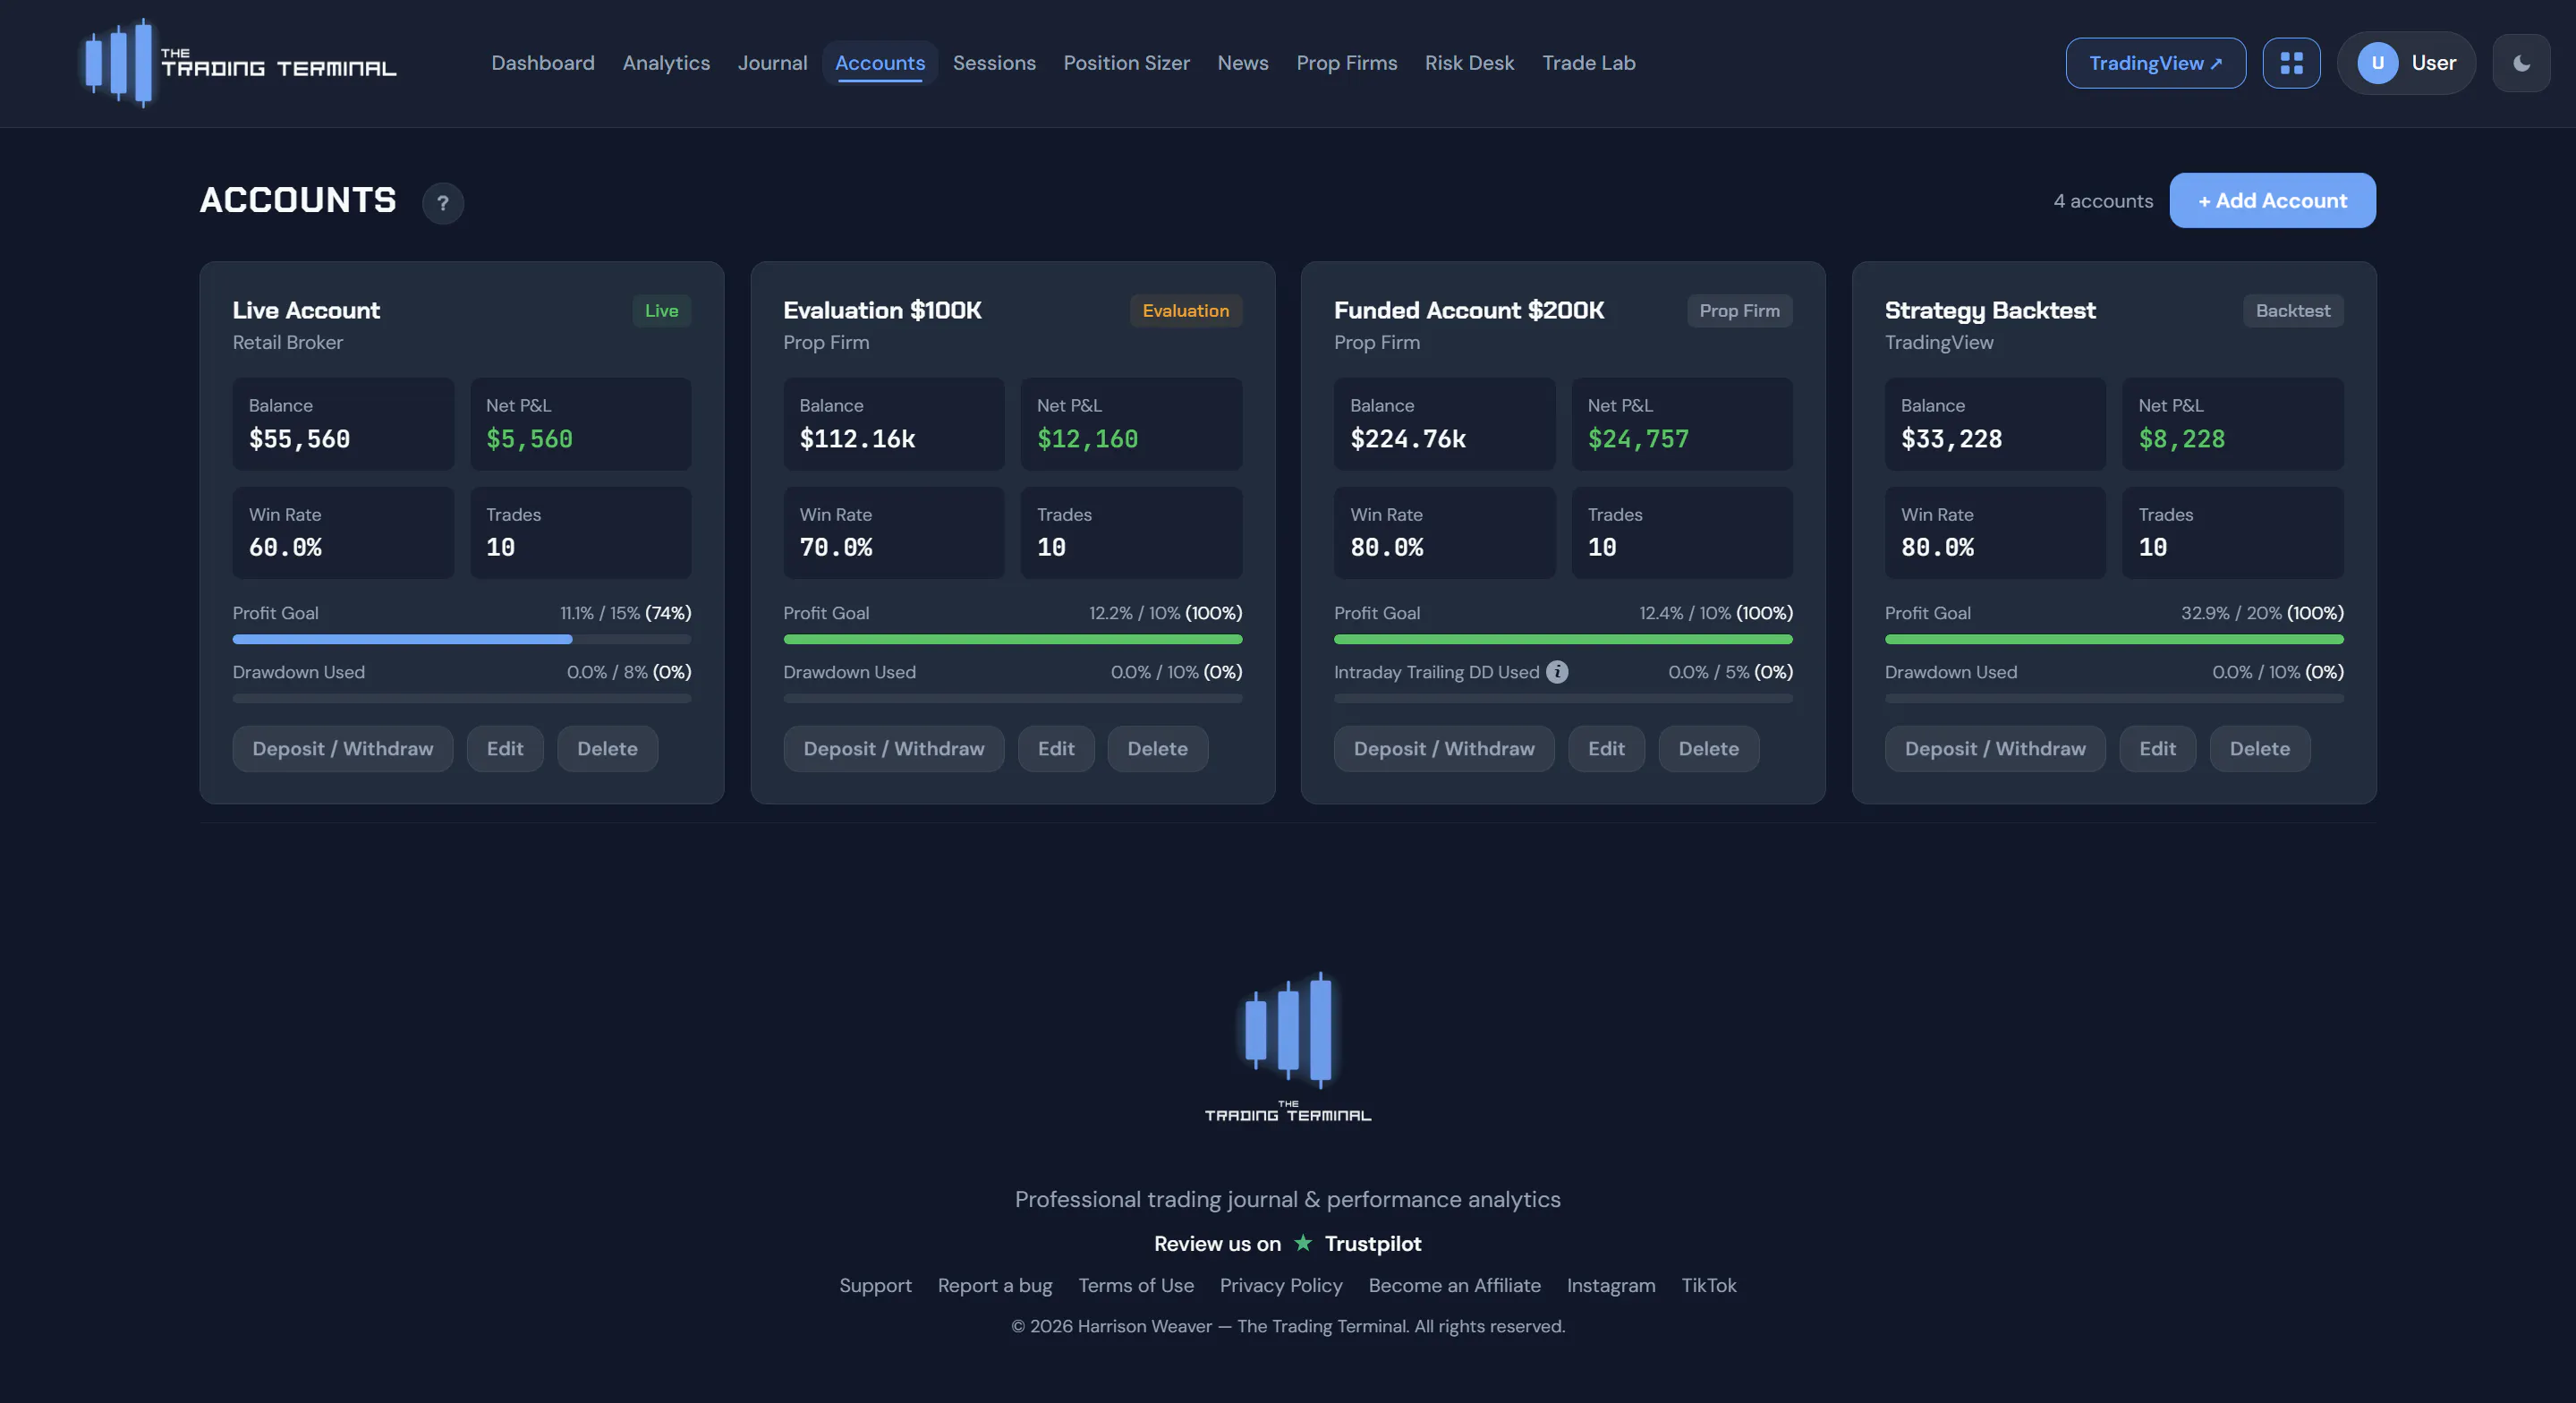Open the accounts help question mark icon

[442, 203]
